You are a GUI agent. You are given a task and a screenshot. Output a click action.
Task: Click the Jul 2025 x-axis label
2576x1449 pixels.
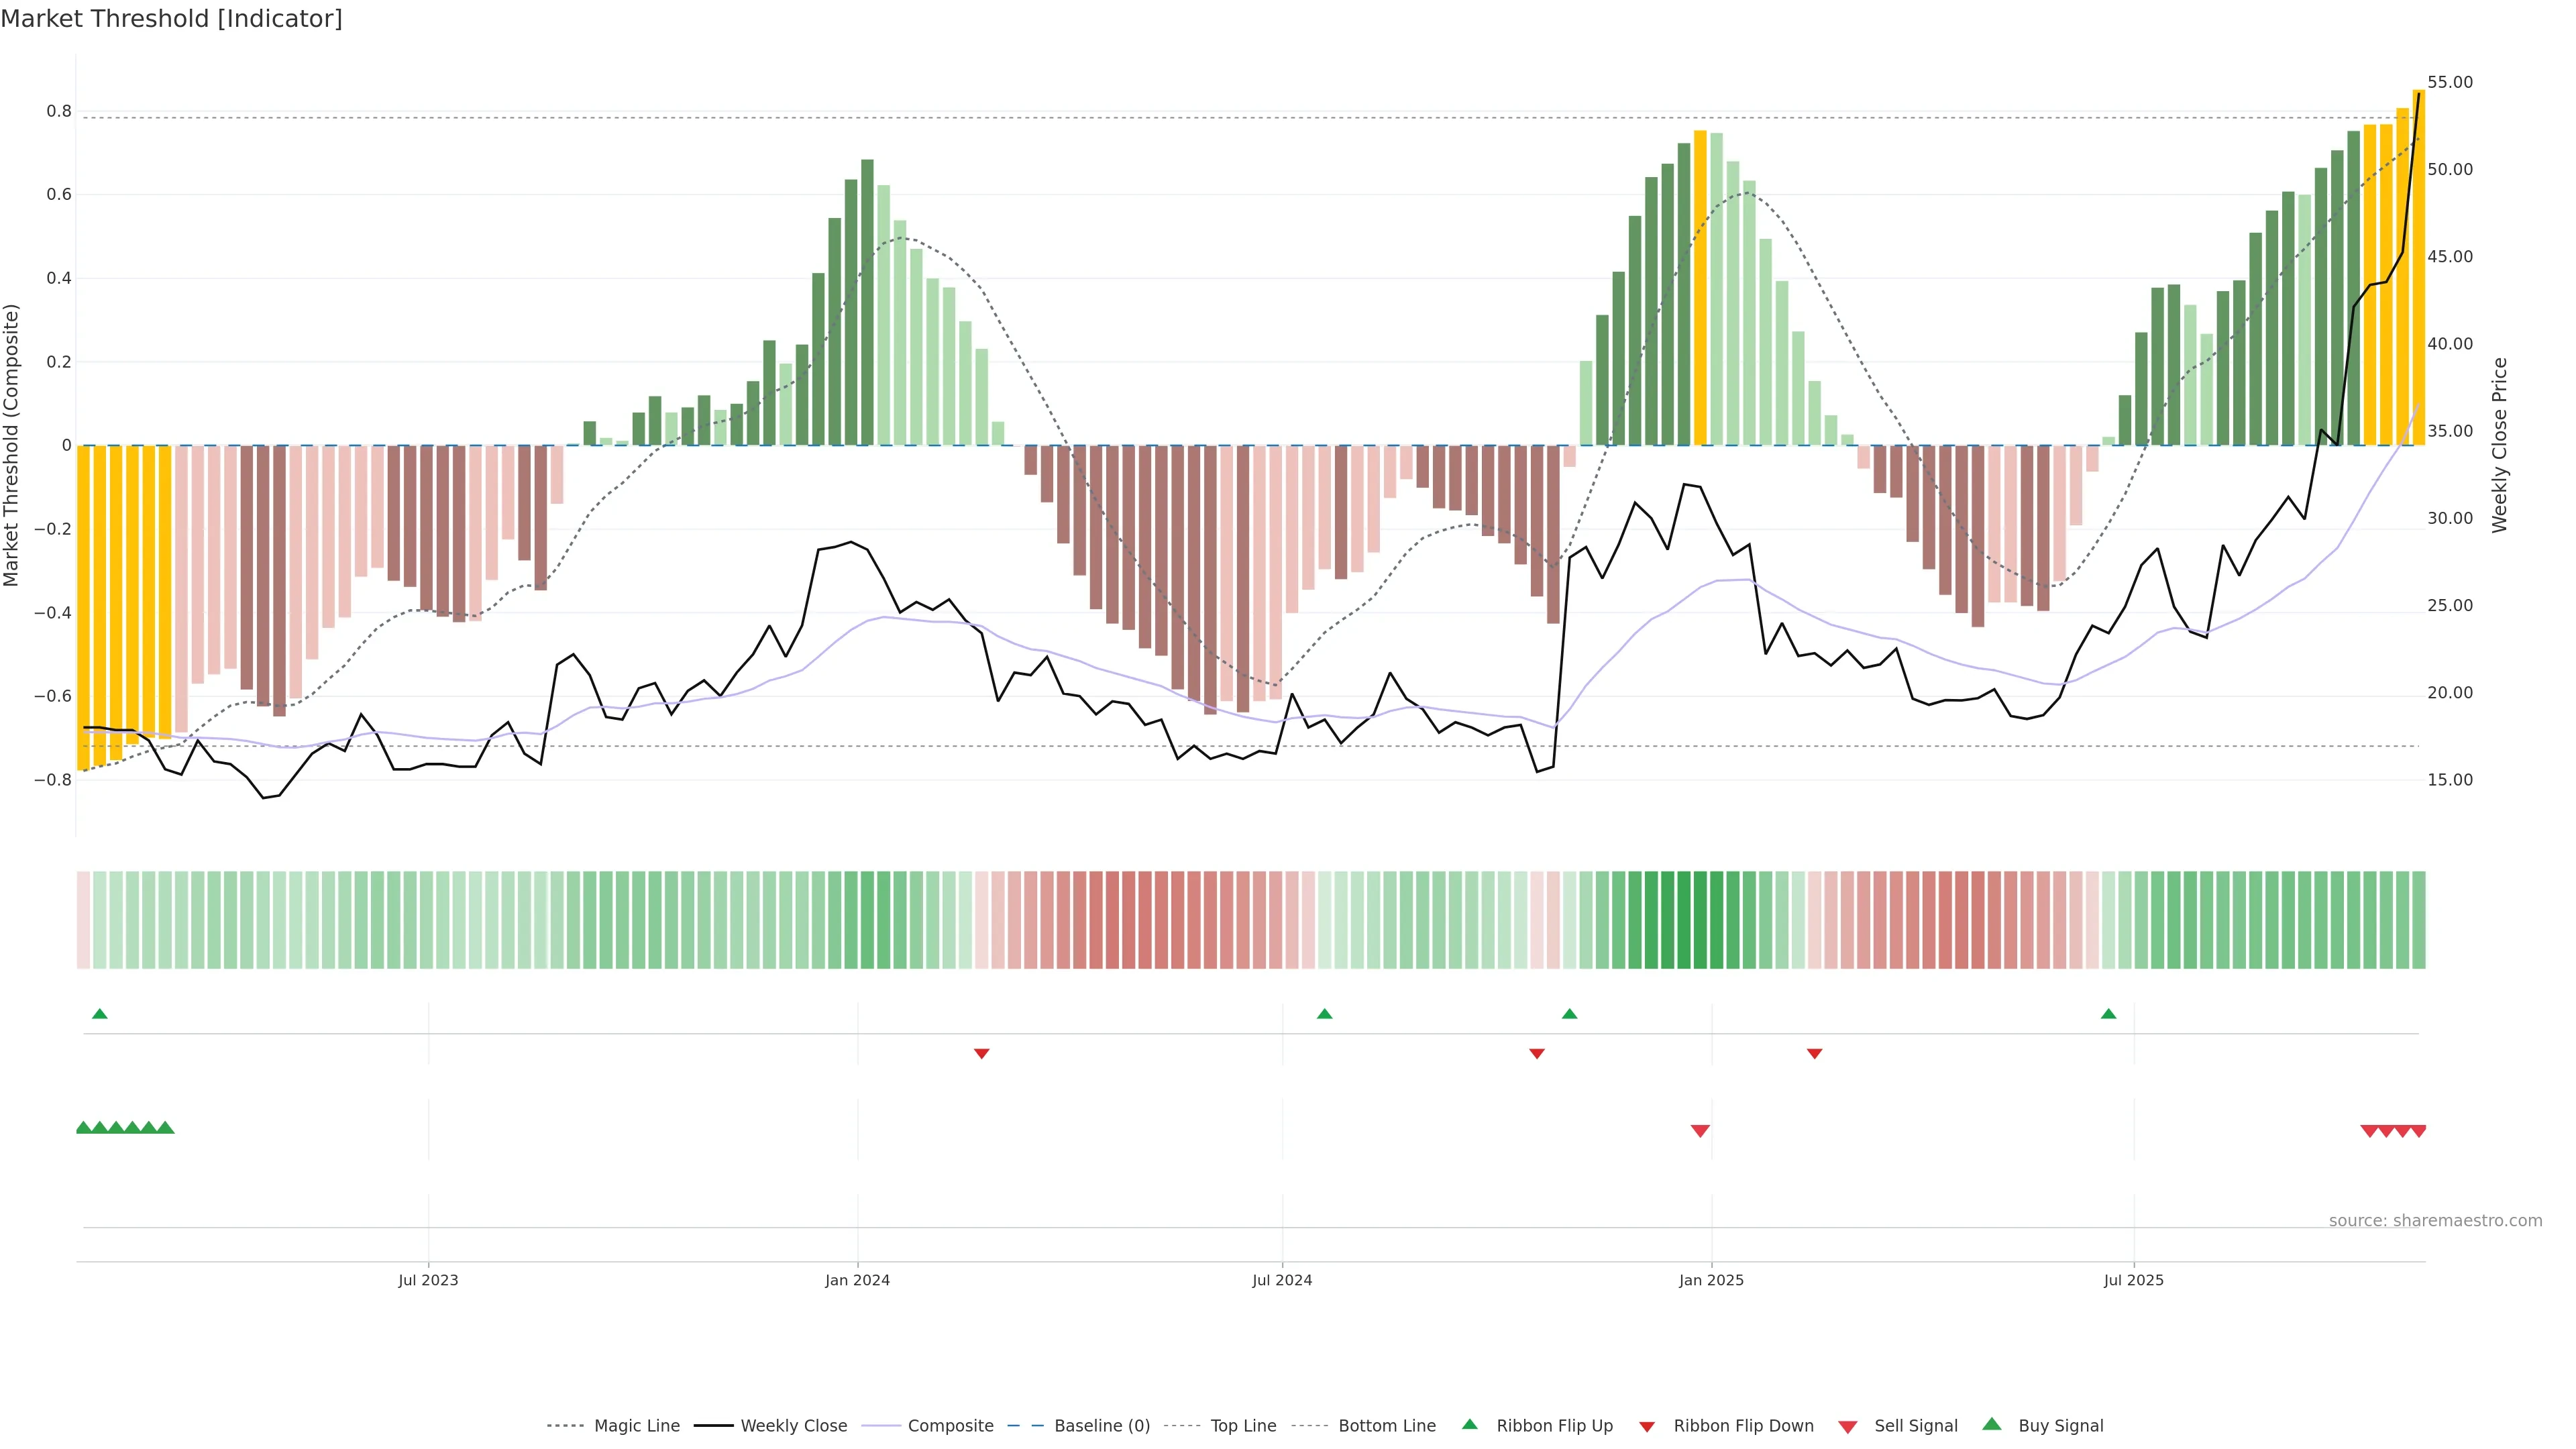[2133, 1280]
